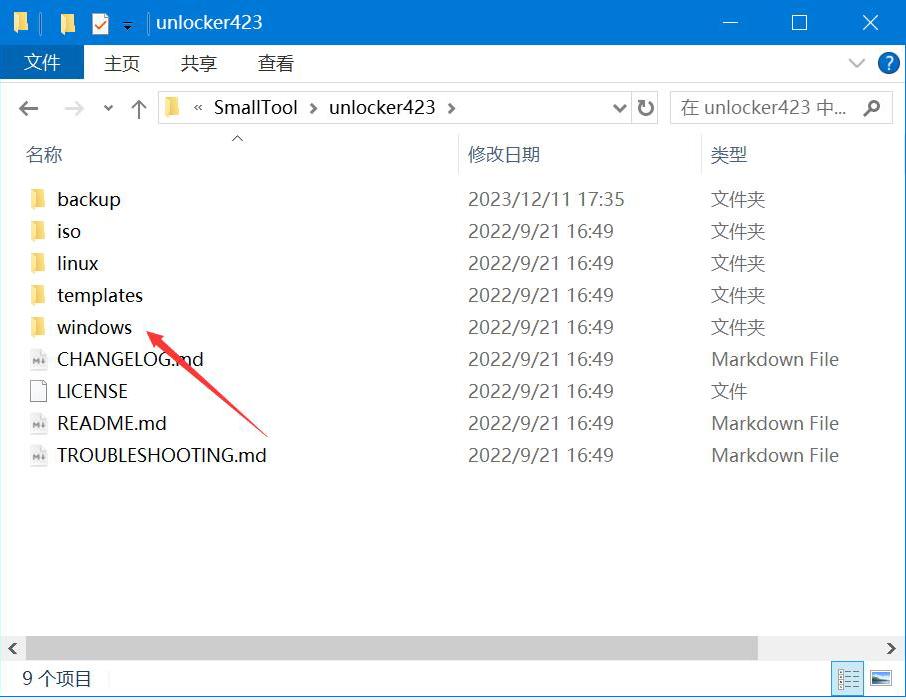906x700 pixels.
Task: Click the new folder quick access icon
Action: (x=68, y=23)
